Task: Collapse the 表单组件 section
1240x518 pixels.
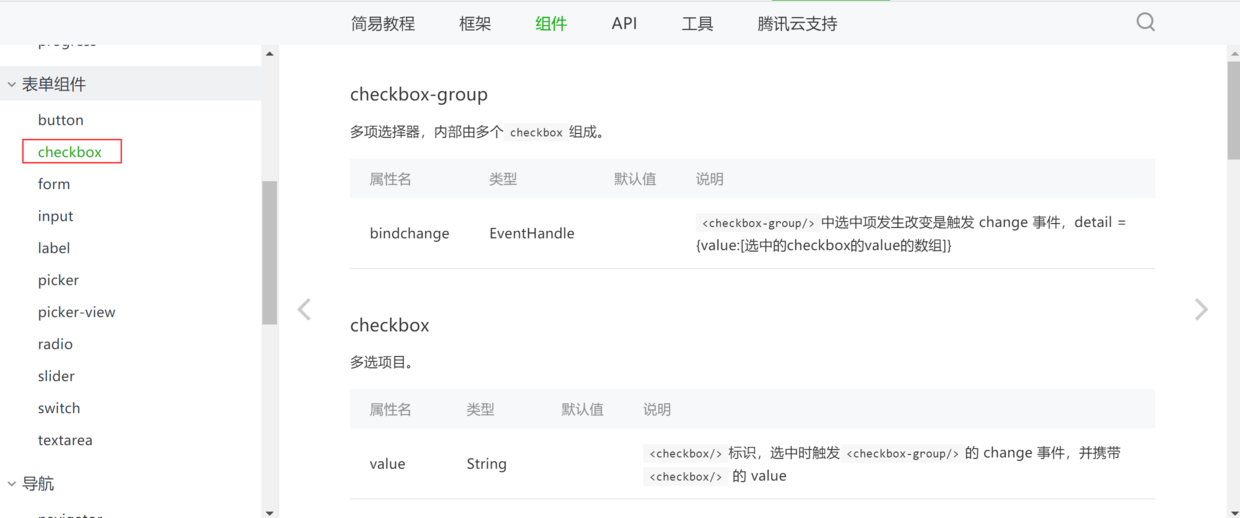Action: (12, 85)
